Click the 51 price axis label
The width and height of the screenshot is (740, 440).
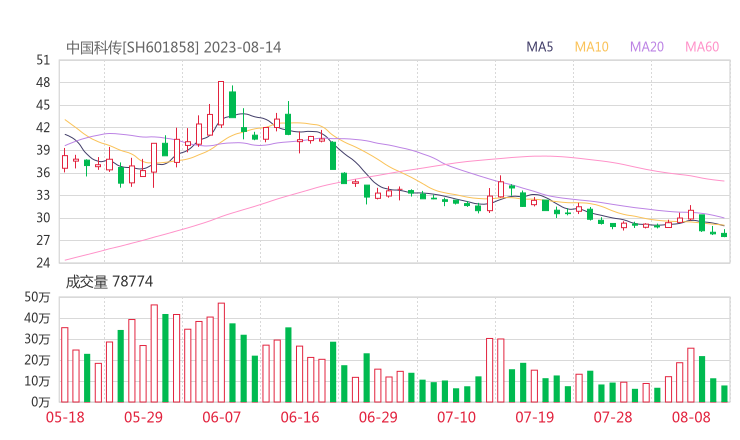(42, 60)
